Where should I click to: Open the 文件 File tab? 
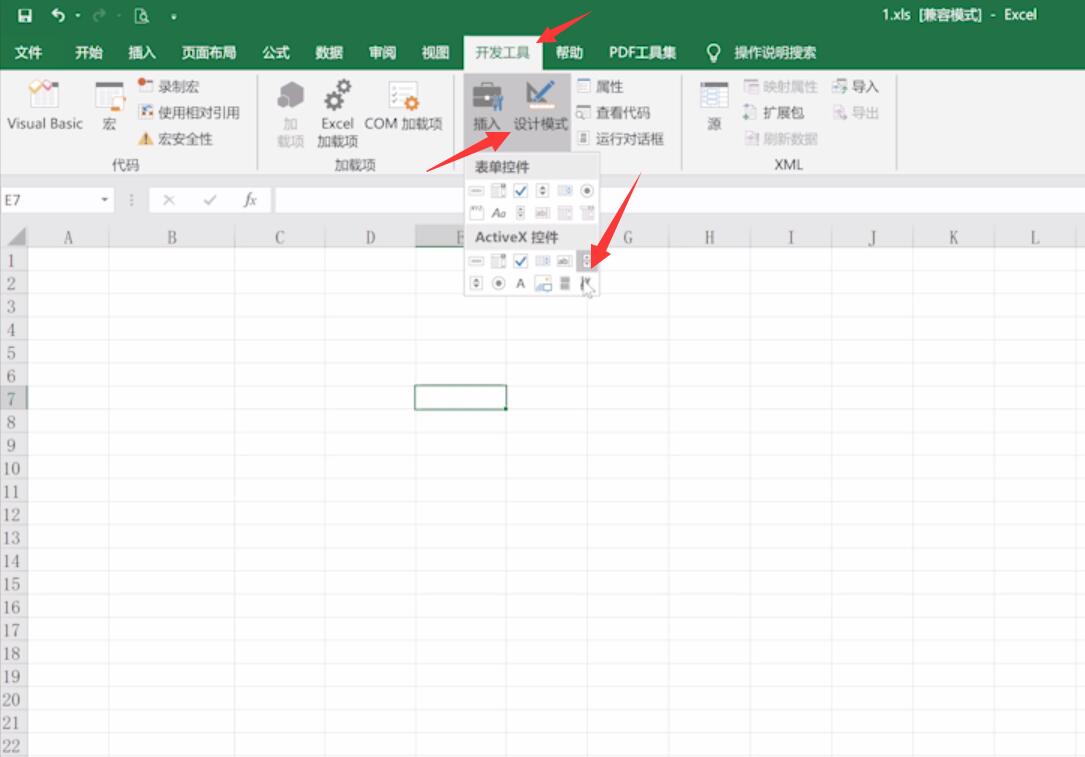[28, 53]
